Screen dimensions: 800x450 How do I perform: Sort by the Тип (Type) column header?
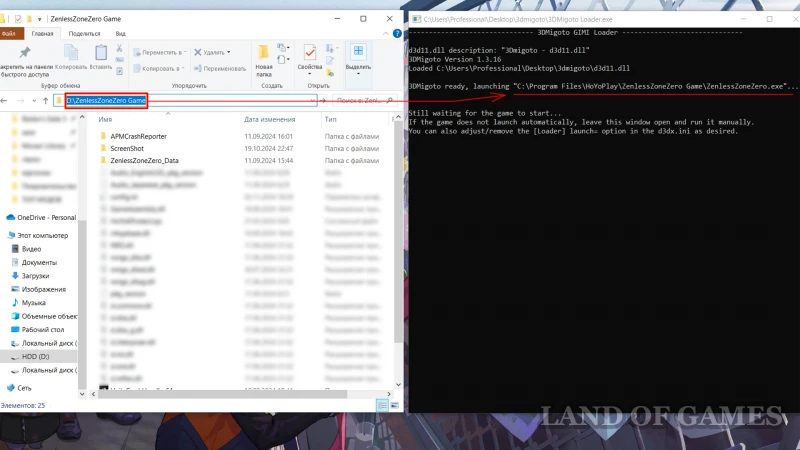point(330,119)
